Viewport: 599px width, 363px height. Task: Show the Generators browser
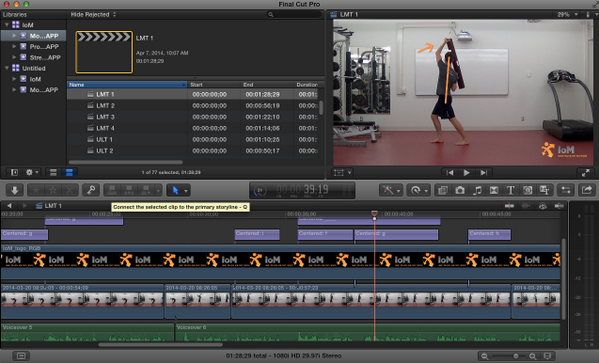pos(528,190)
